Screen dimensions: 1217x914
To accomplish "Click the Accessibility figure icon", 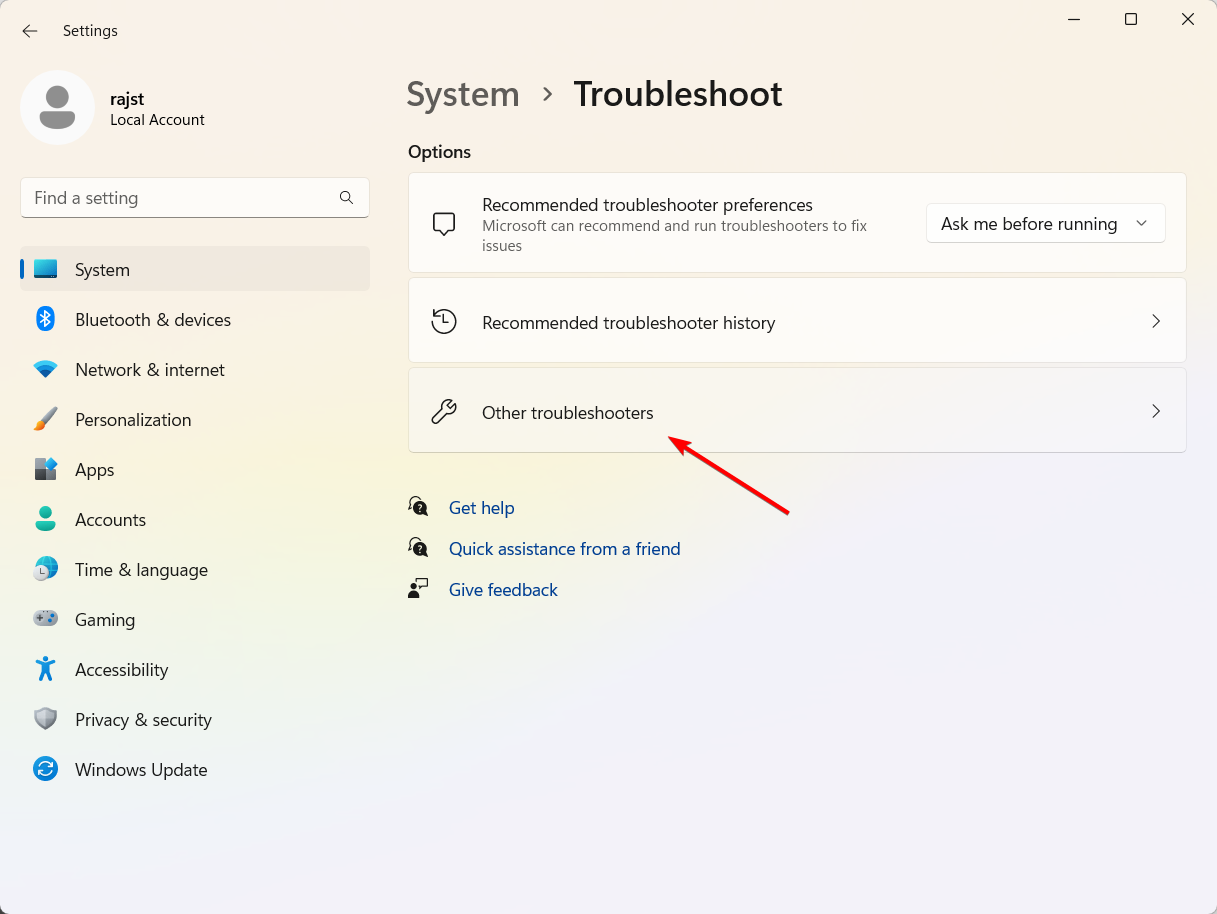I will point(45,669).
